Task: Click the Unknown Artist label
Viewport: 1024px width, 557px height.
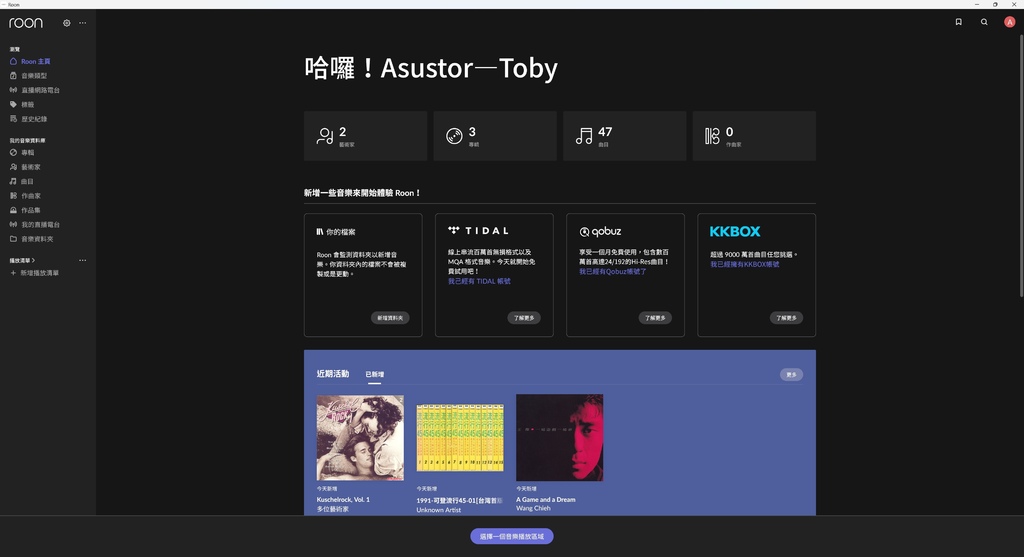Action: click(x=439, y=510)
